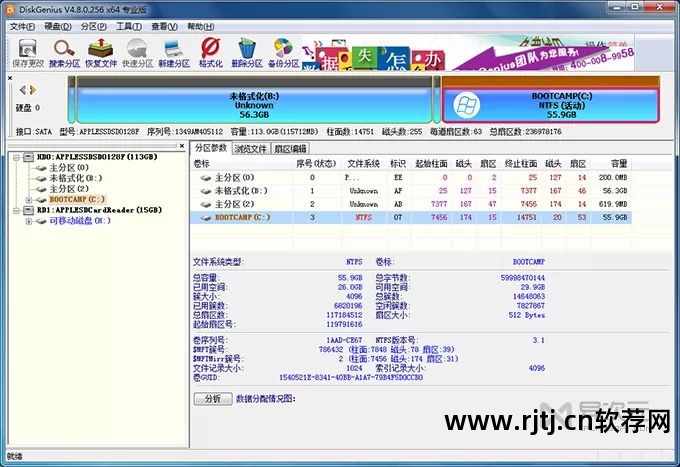The height and width of the screenshot is (467, 680).
Task: Click the 200.0MB capacity cell
Action: tap(613, 178)
